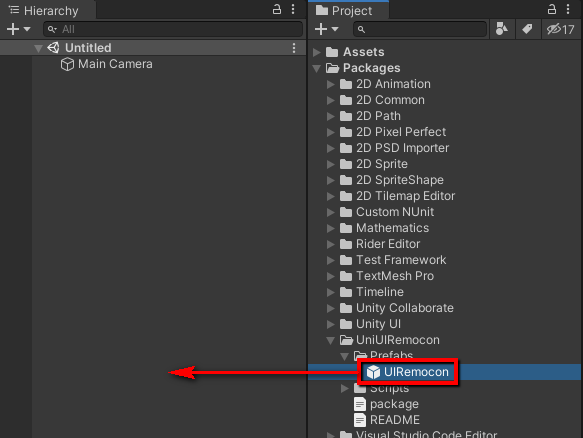
Task: Select the Untitled scene row
Action: pos(153,48)
